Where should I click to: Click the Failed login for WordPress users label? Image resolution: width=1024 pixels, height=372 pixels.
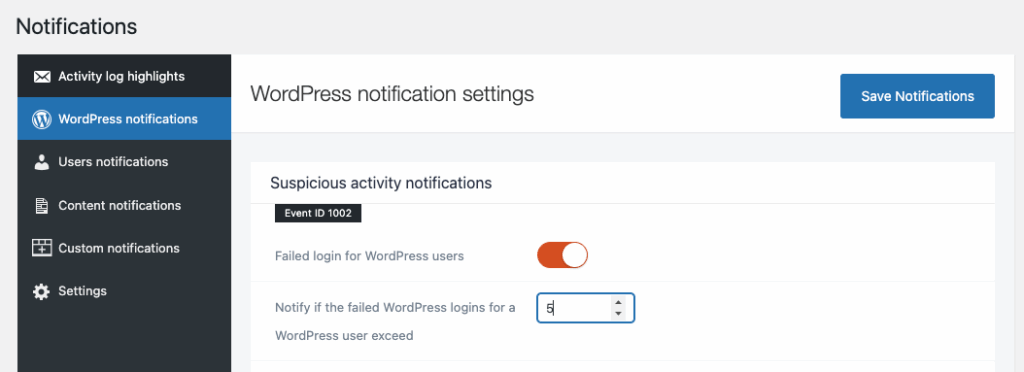[369, 256]
